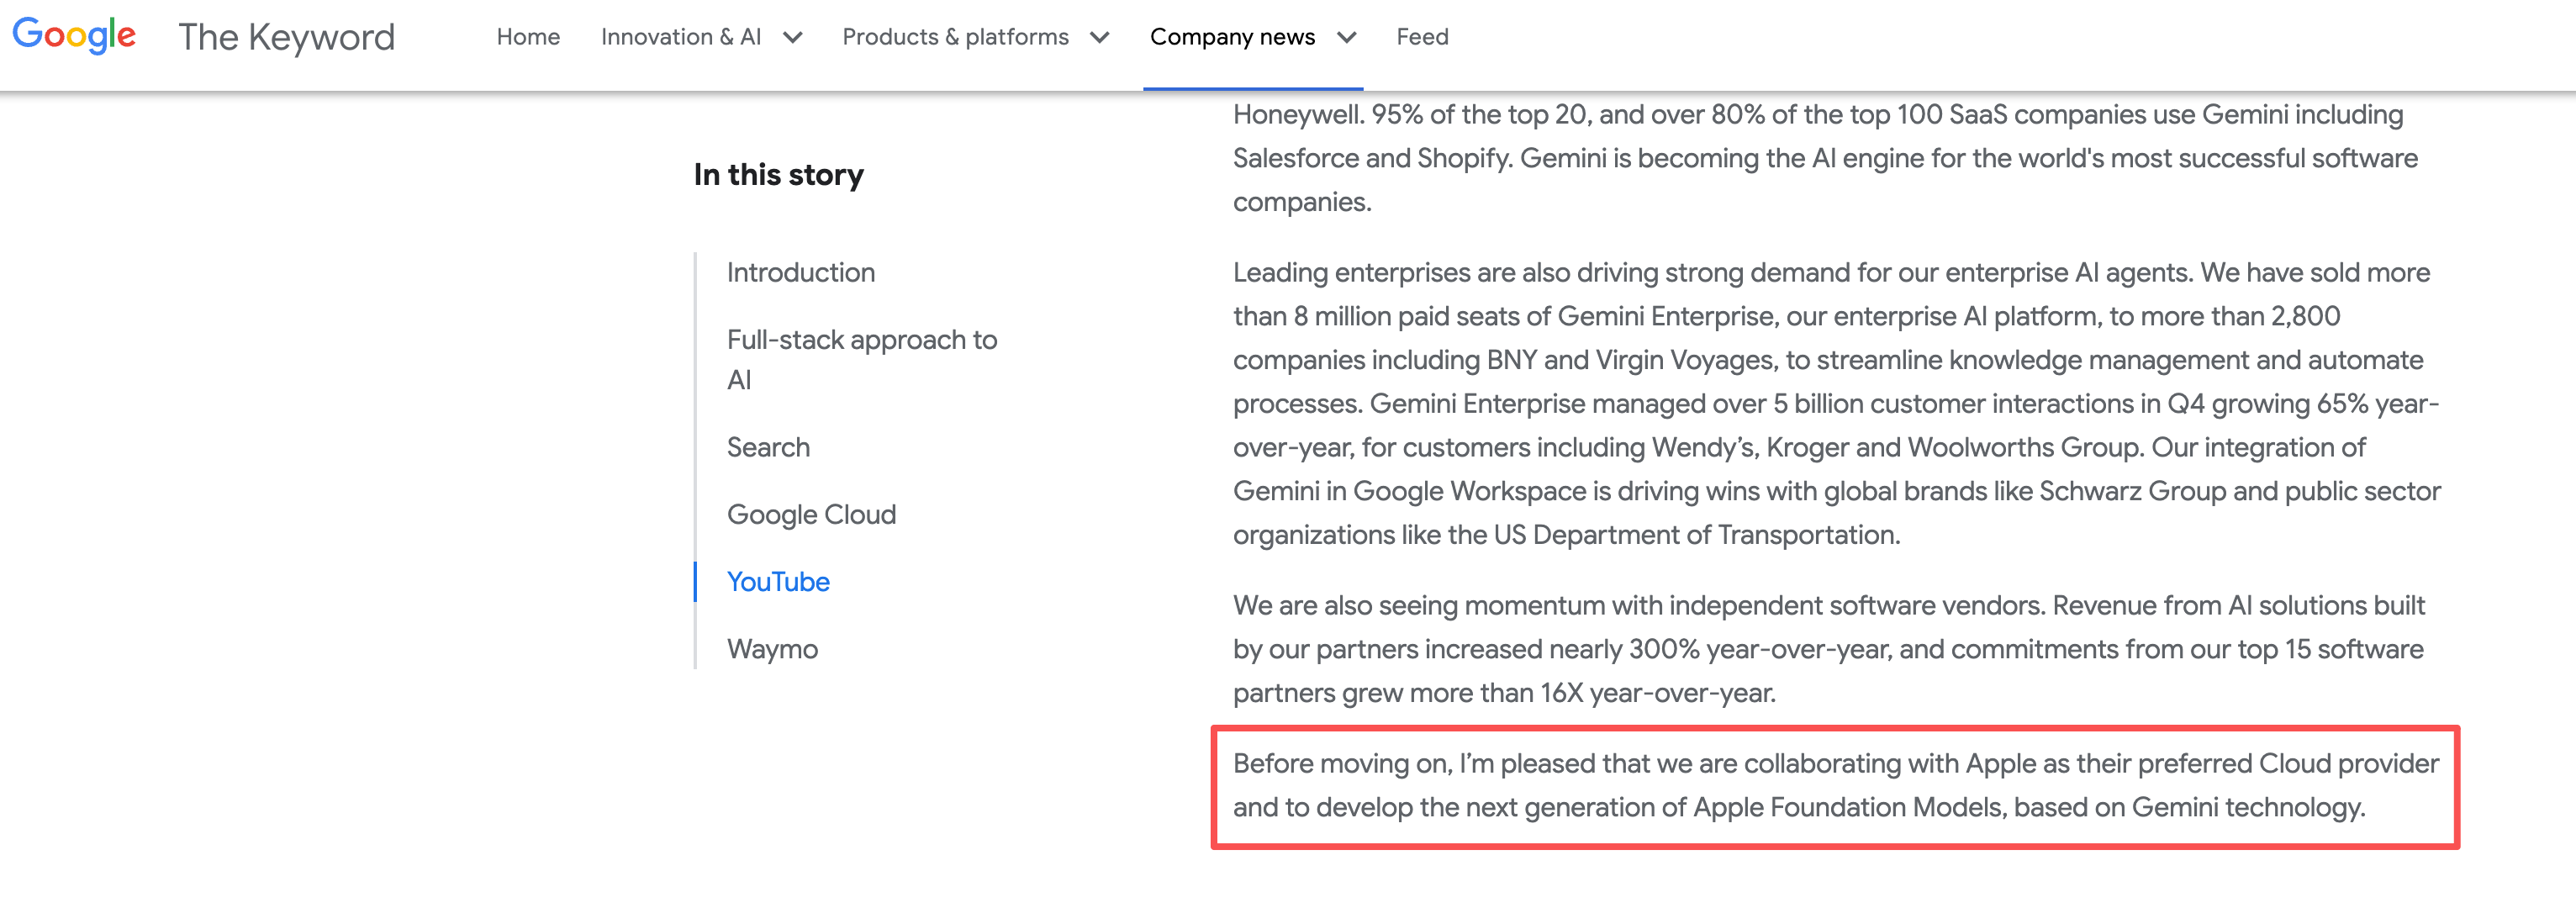Click the Gemini Enterprise paid seats paragraph
The height and width of the screenshot is (908, 2576).
[1834, 403]
